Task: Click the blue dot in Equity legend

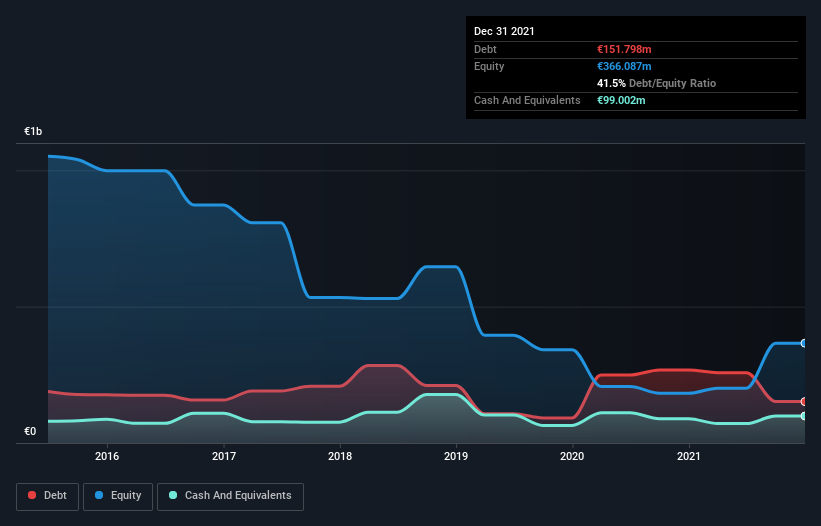Action: pyautogui.click(x=99, y=495)
